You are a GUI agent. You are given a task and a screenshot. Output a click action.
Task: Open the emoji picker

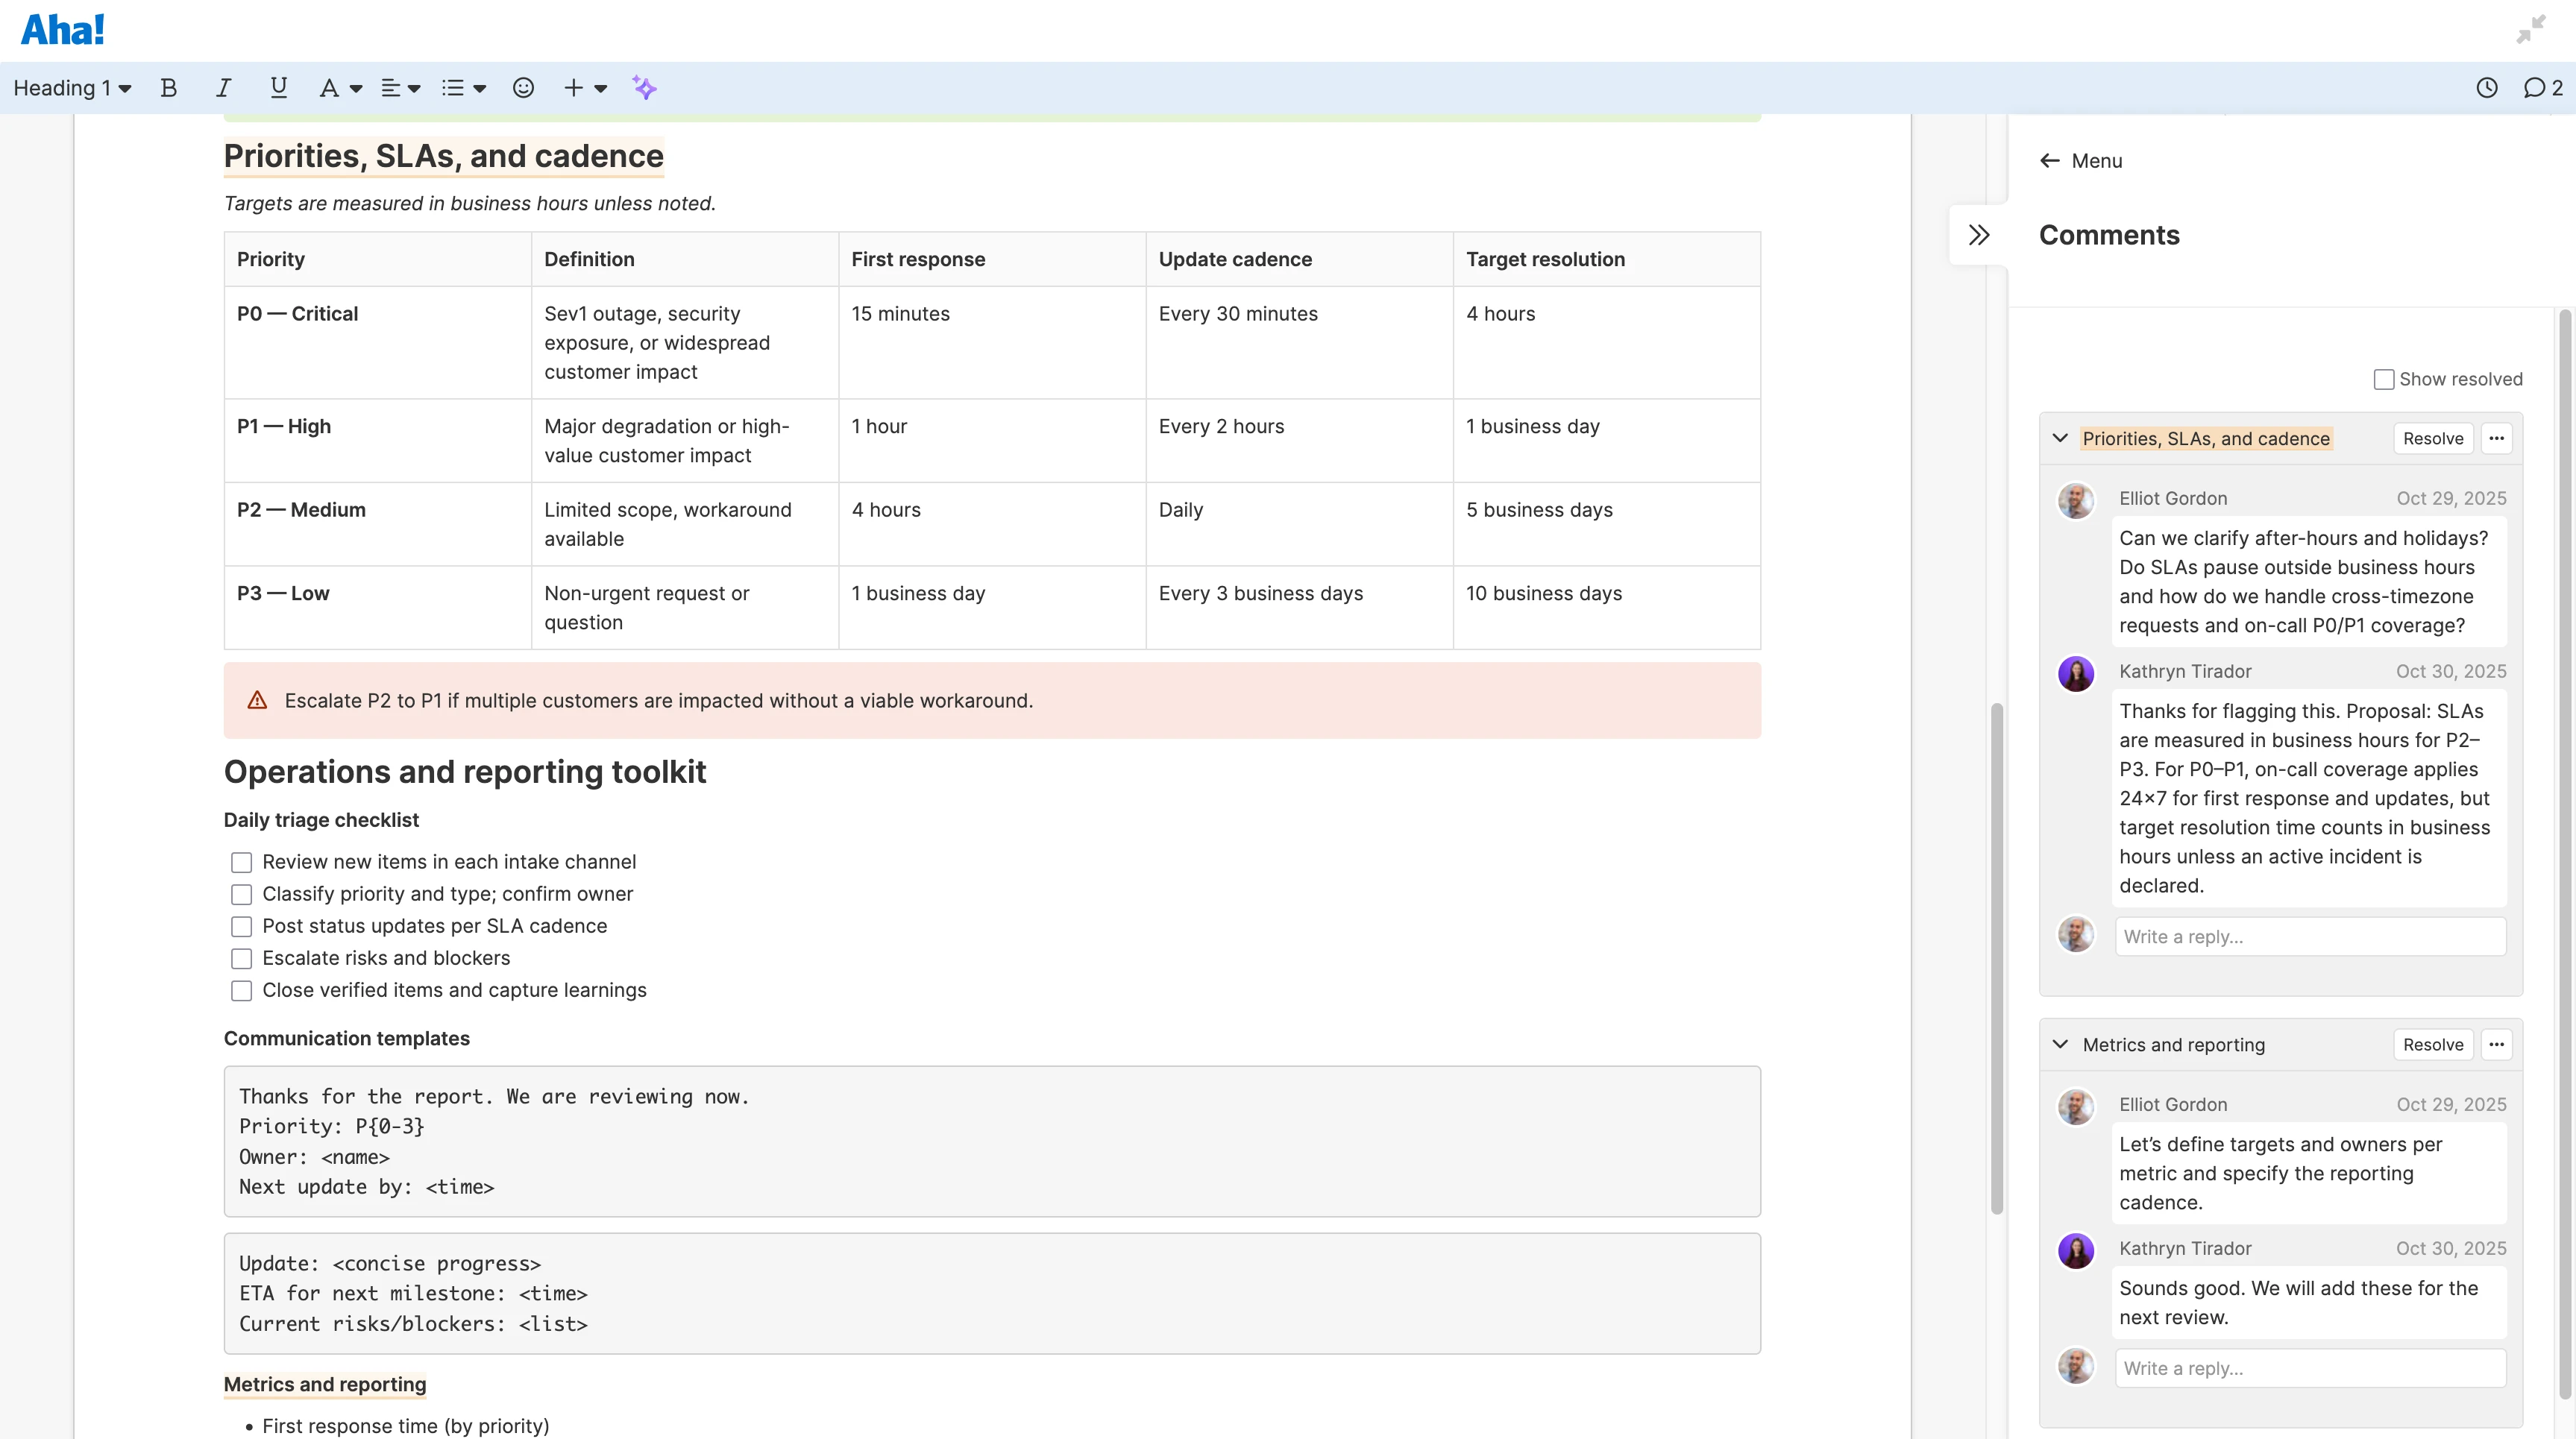523,88
